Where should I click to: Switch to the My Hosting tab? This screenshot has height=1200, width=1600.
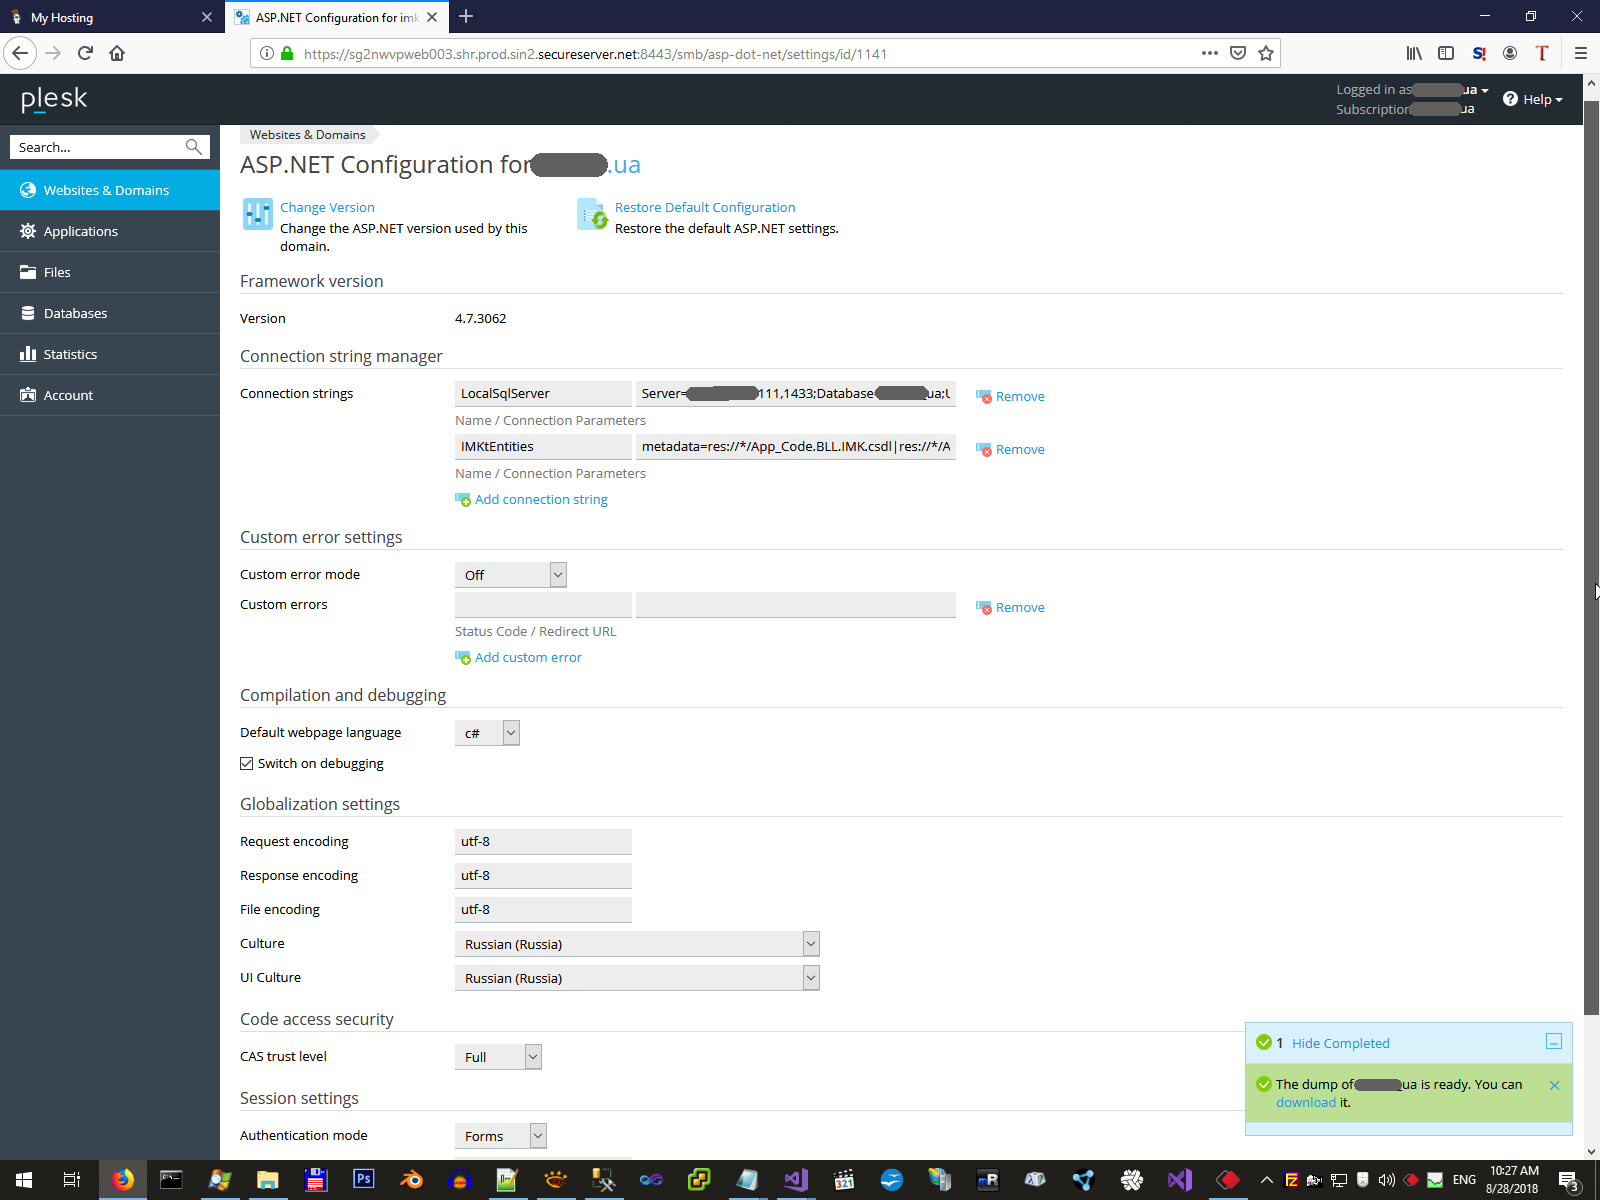point(112,17)
